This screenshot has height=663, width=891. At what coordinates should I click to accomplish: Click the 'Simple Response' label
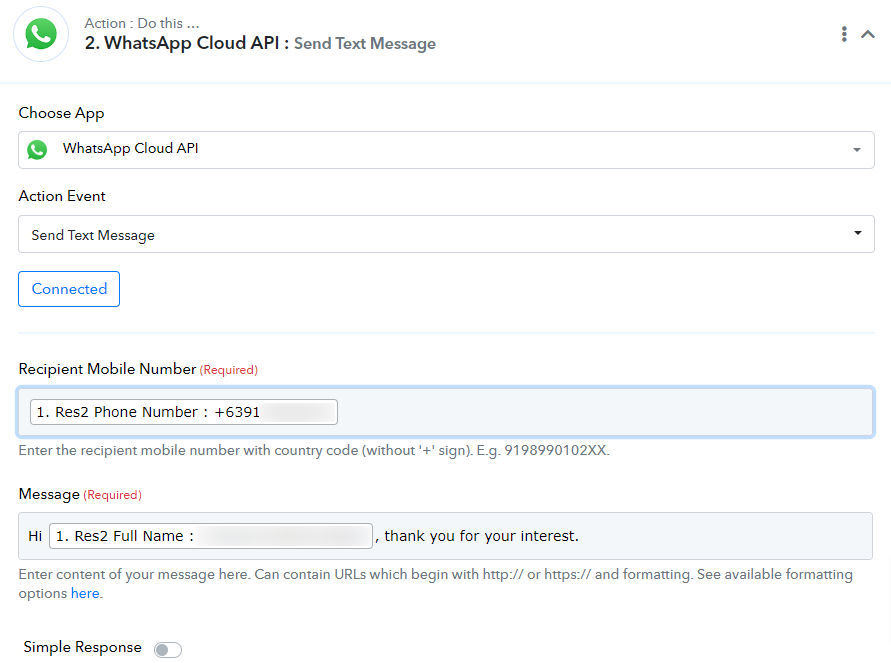coord(82,647)
